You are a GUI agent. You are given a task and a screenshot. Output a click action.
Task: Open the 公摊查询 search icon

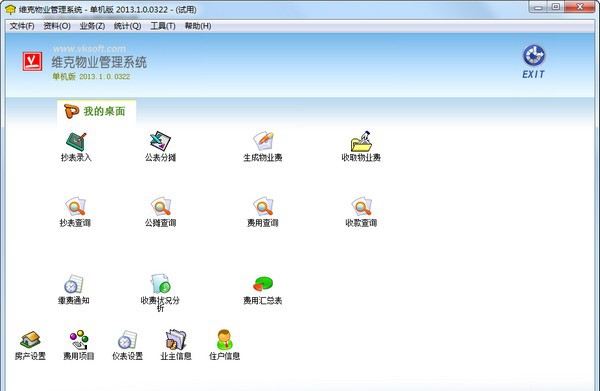[x=160, y=207]
